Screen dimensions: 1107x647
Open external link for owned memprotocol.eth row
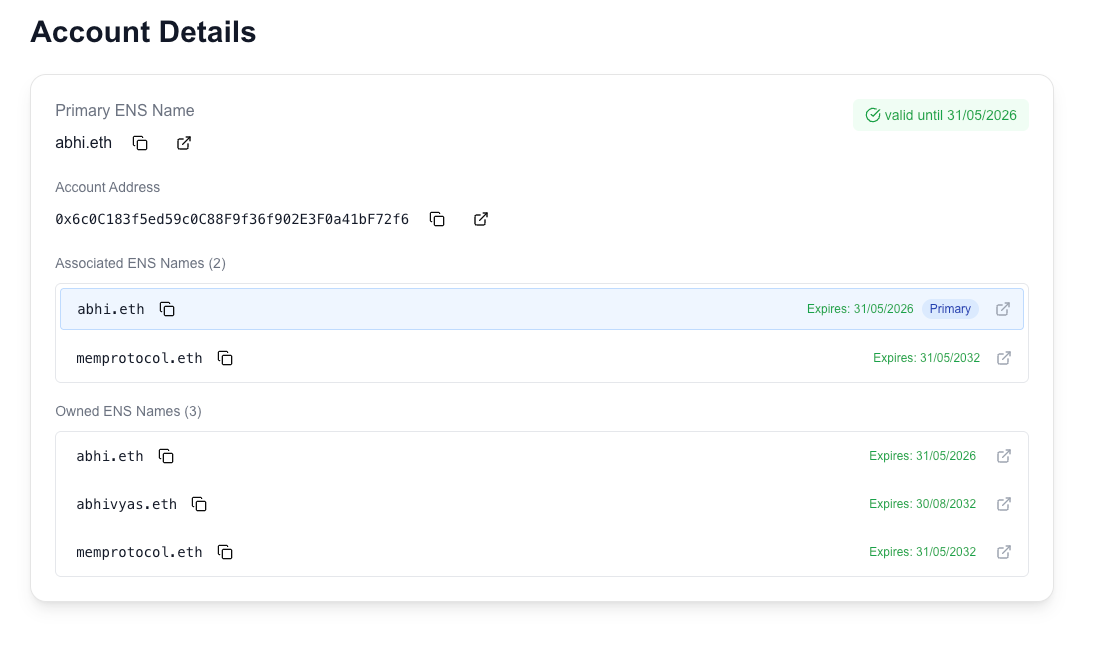[x=1004, y=552]
